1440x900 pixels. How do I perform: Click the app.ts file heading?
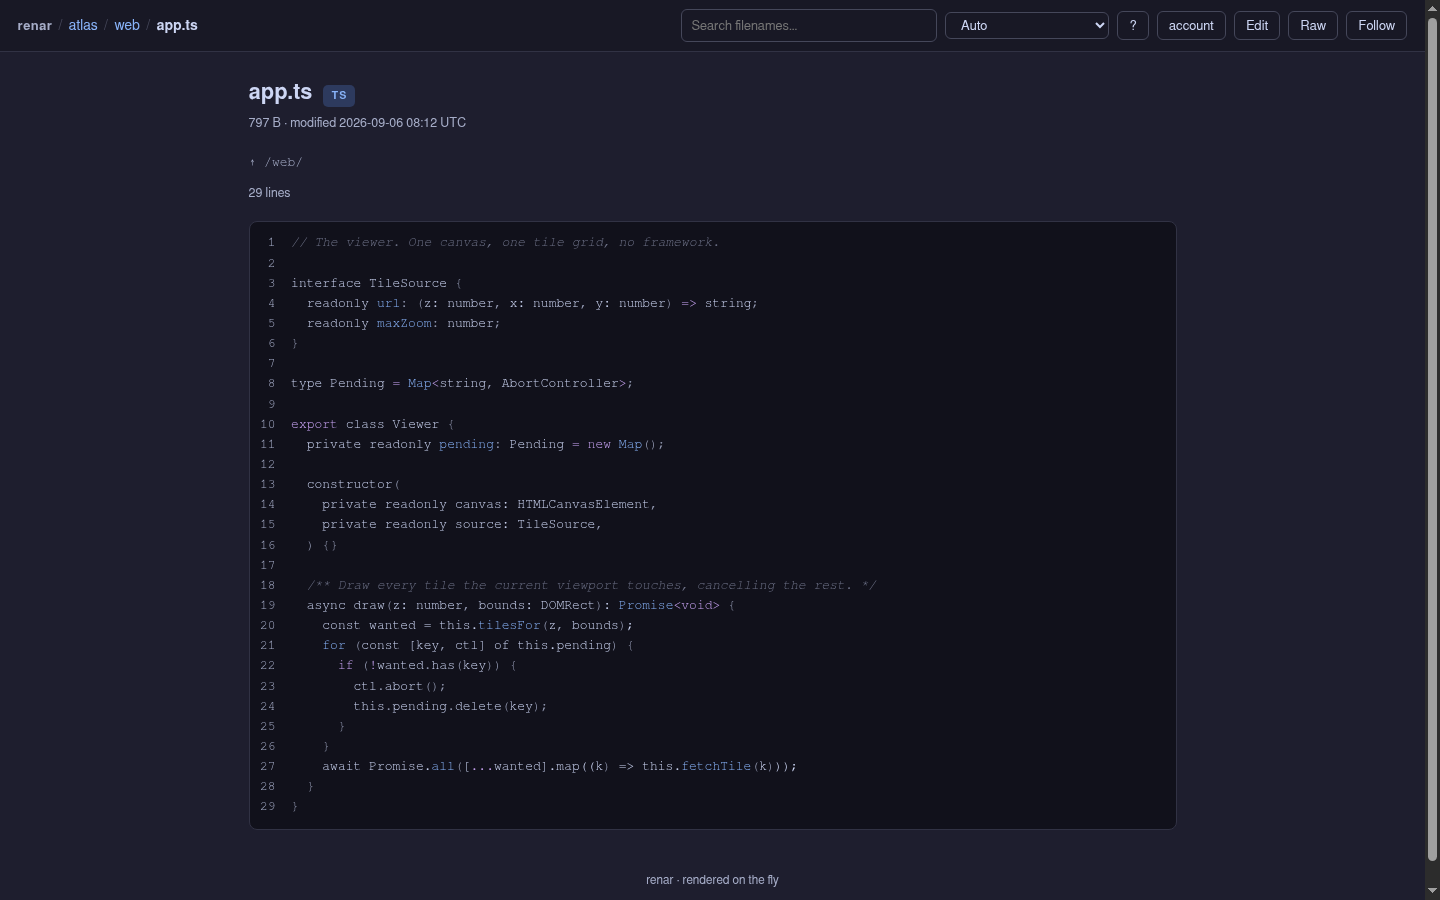click(x=280, y=92)
